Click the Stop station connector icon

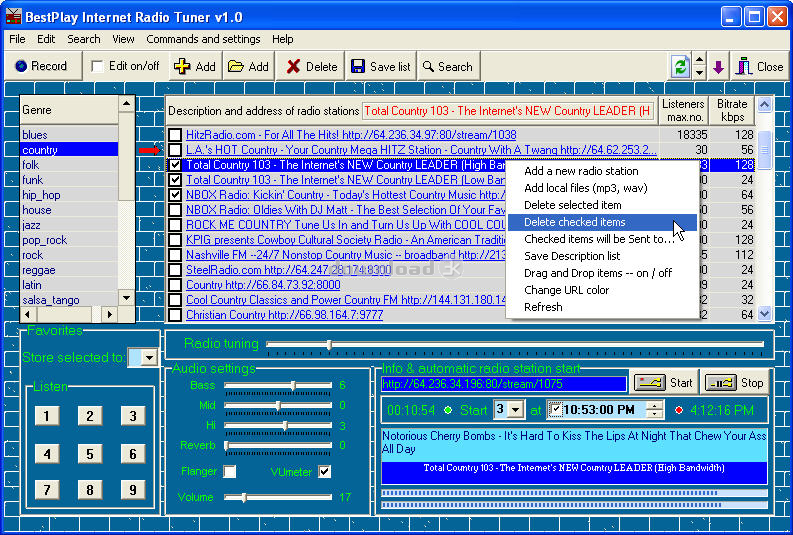(721, 383)
